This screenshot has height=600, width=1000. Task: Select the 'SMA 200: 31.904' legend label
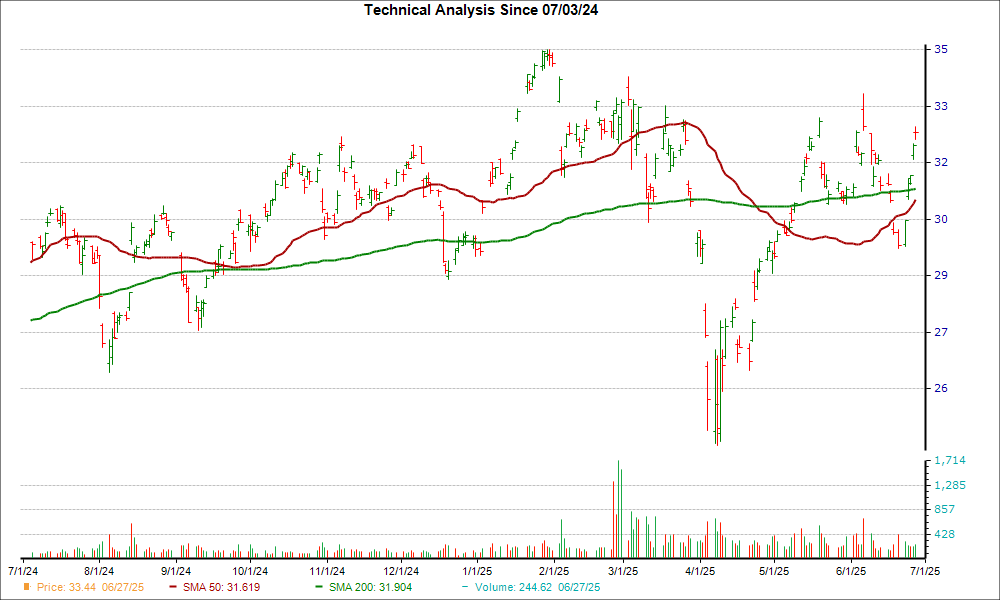coord(371,587)
